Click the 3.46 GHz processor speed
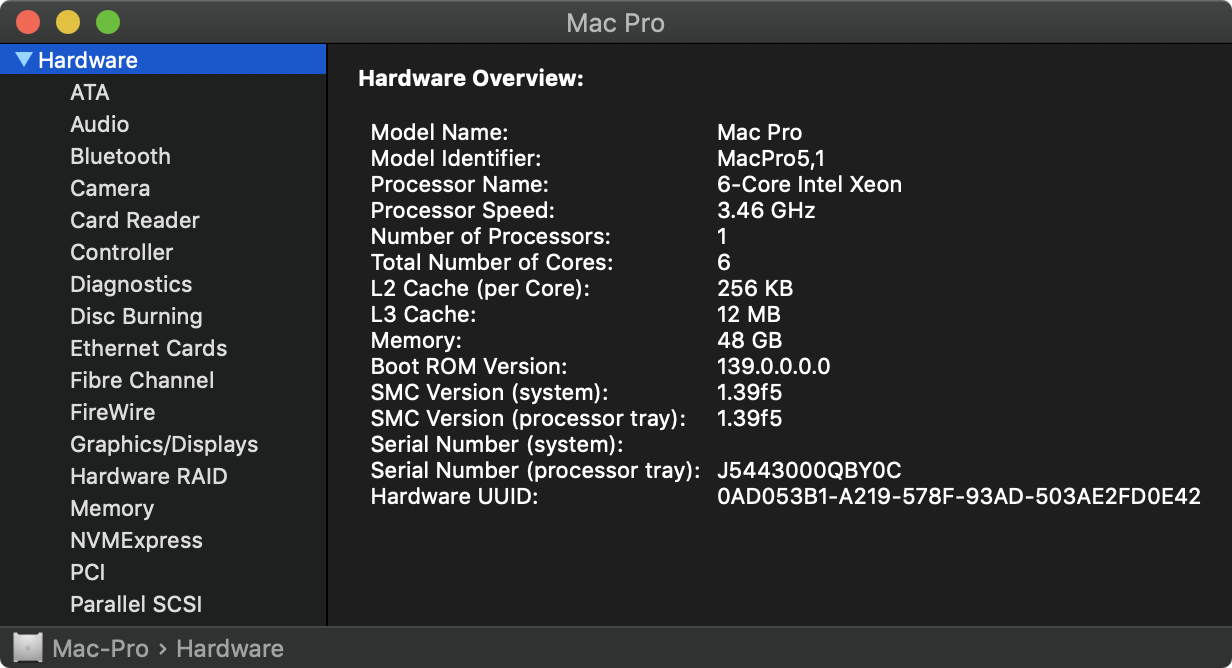The height and width of the screenshot is (668, 1232). pos(766,210)
